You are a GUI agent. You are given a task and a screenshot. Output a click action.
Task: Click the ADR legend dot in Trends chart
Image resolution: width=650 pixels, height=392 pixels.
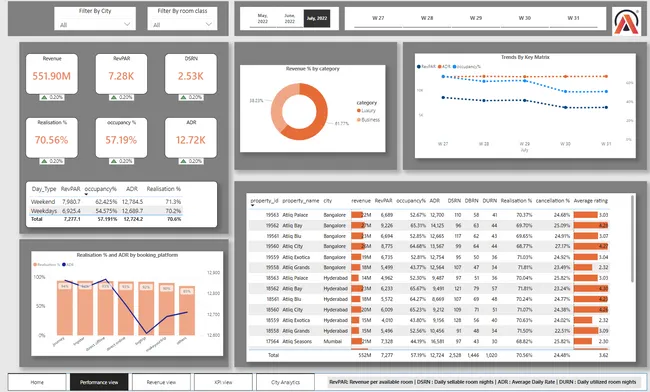pos(439,66)
